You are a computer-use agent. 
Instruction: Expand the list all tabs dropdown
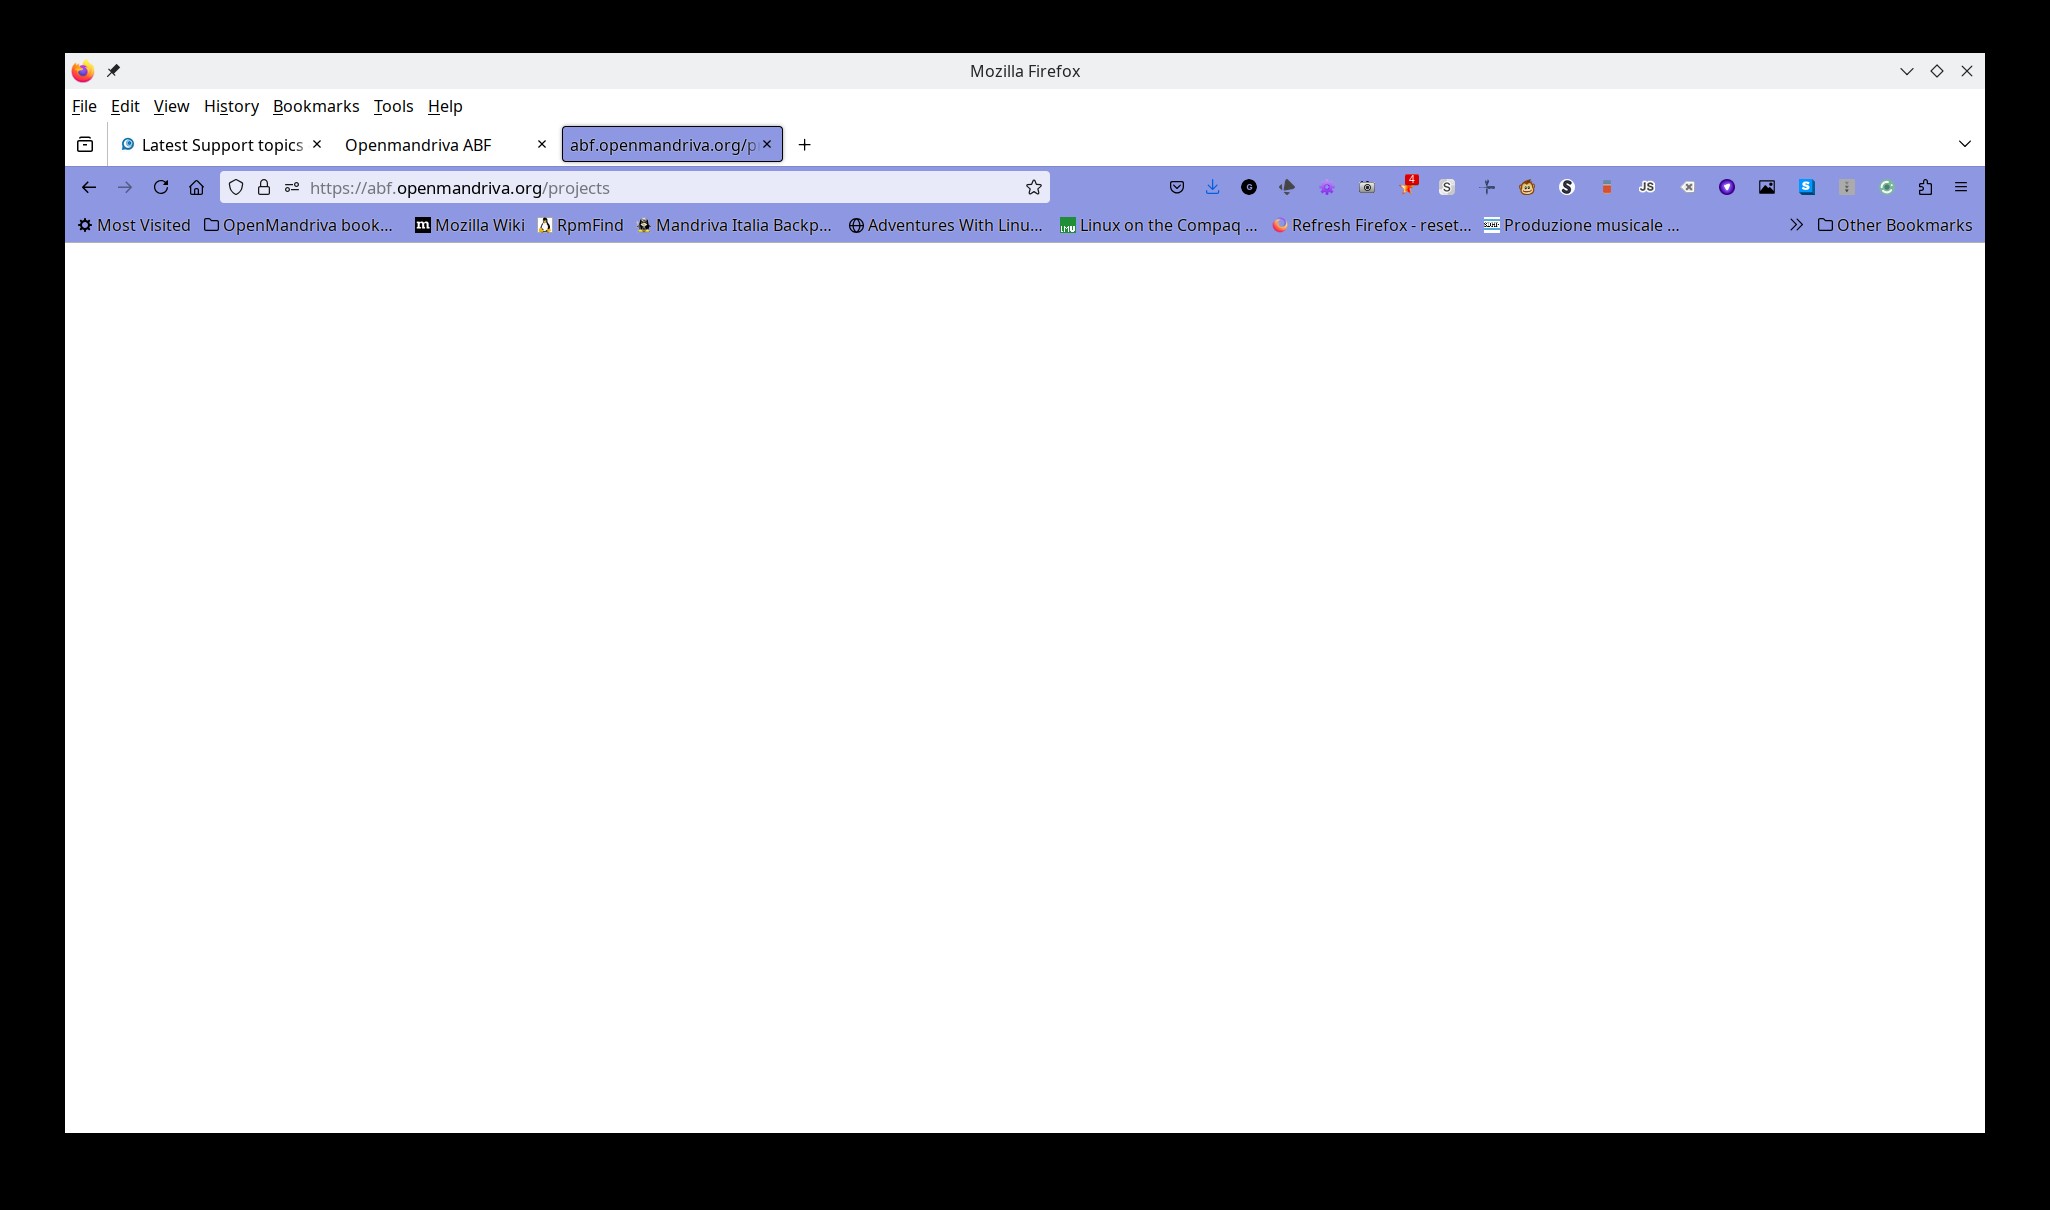1965,144
